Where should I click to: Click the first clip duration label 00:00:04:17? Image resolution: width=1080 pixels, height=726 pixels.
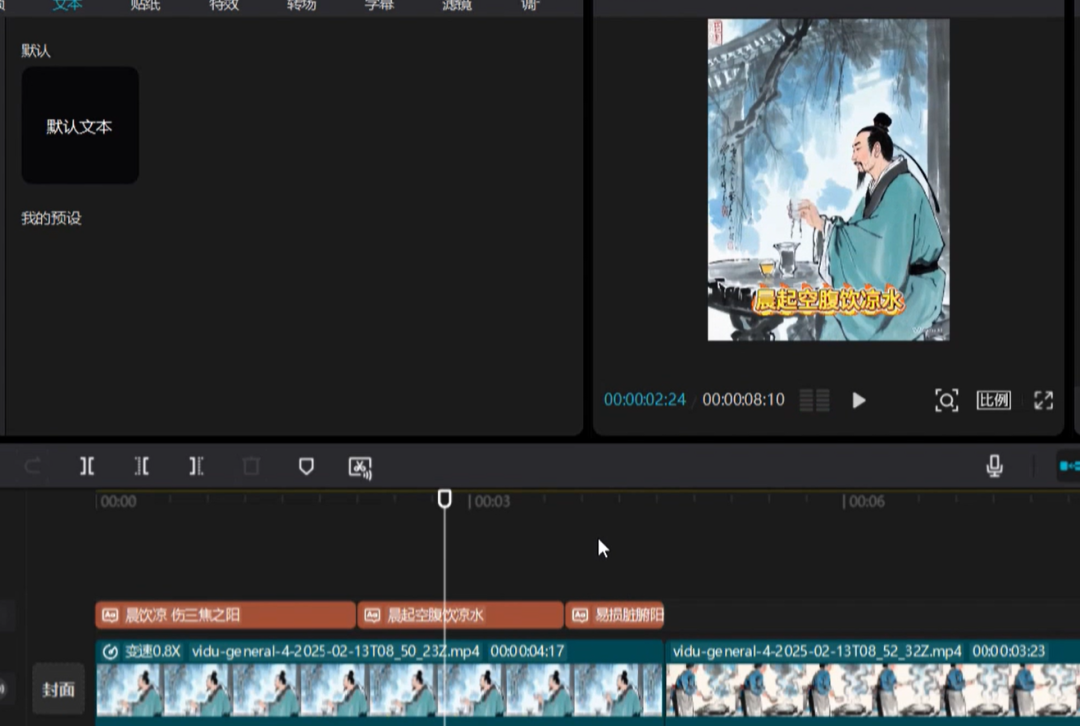click(527, 651)
